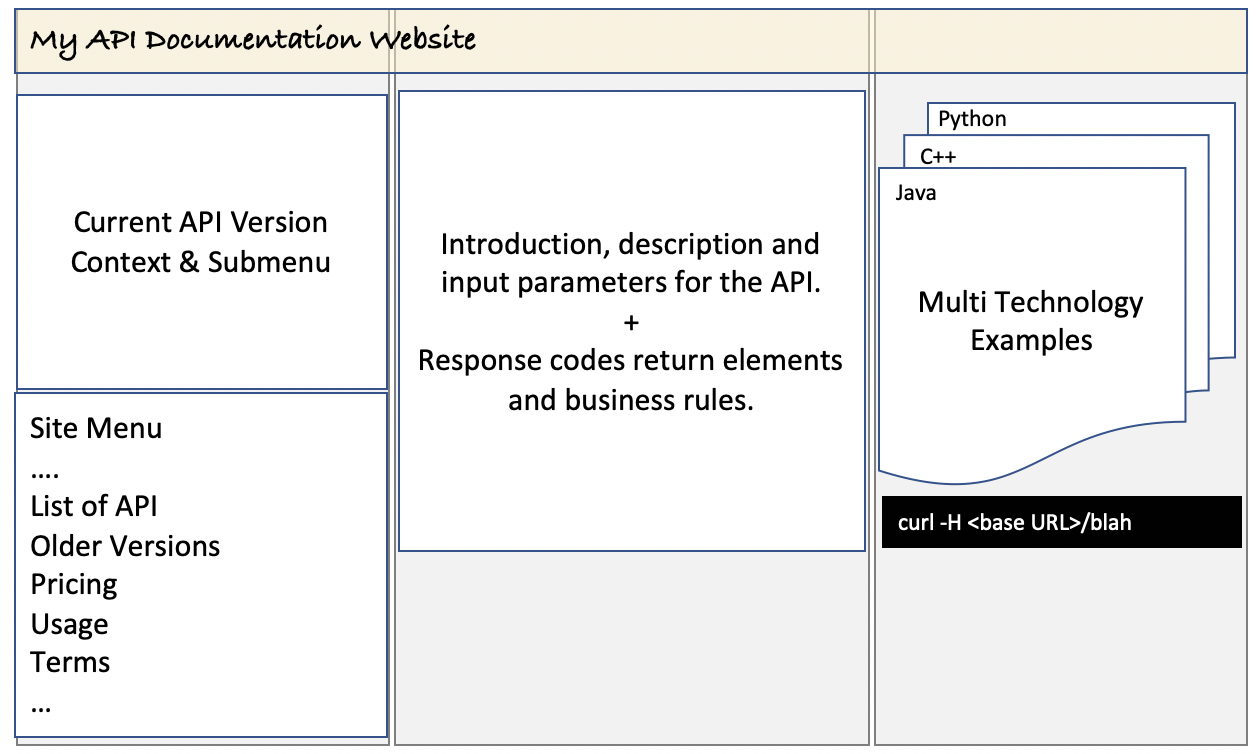The width and height of the screenshot is (1256, 754).
Task: Expand the trailing ellipsis below Terms
Action: point(41,706)
